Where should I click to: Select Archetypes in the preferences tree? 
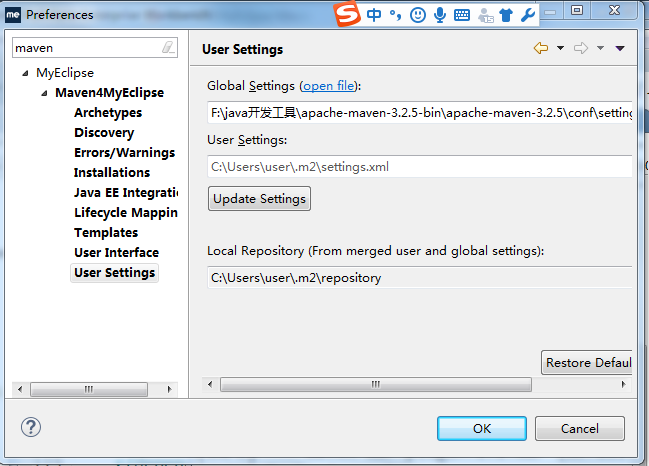pyautogui.click(x=108, y=113)
